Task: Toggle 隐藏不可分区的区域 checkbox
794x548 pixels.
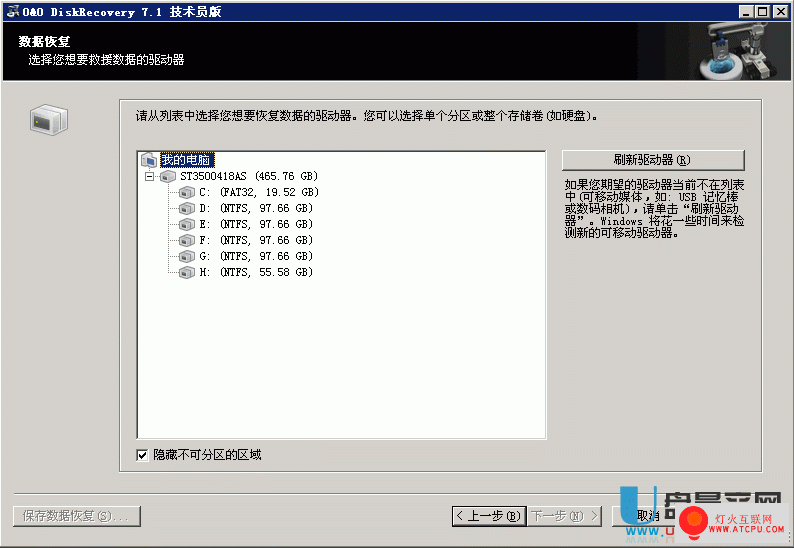Action: click(x=142, y=455)
